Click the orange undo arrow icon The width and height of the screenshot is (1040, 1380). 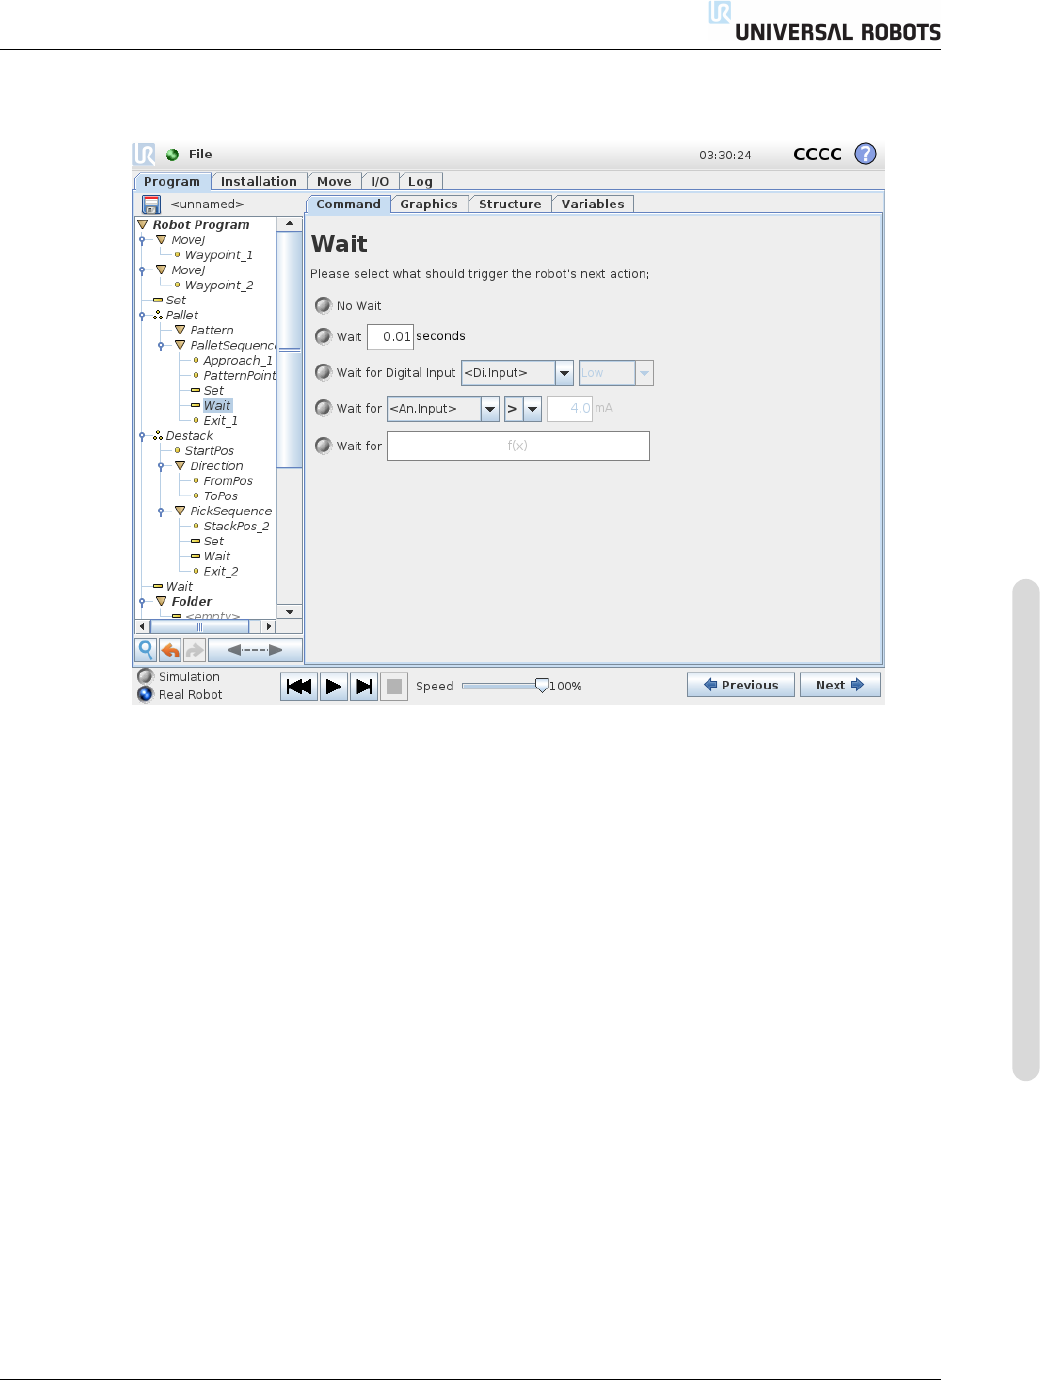(x=171, y=650)
